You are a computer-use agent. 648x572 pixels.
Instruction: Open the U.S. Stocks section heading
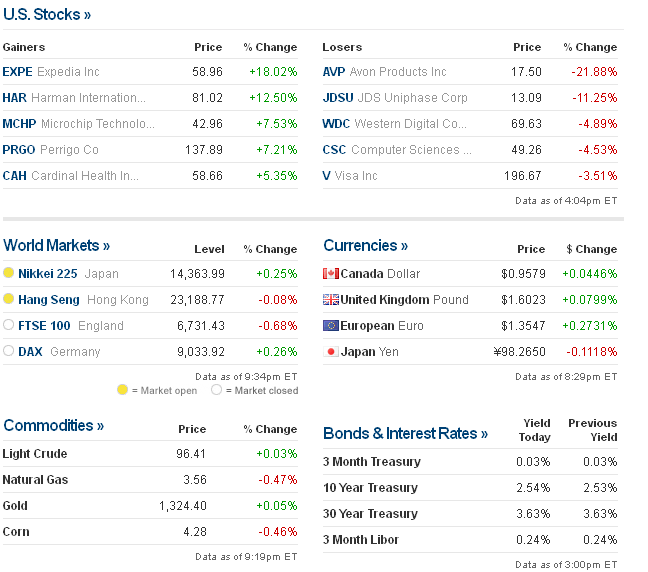pos(47,14)
